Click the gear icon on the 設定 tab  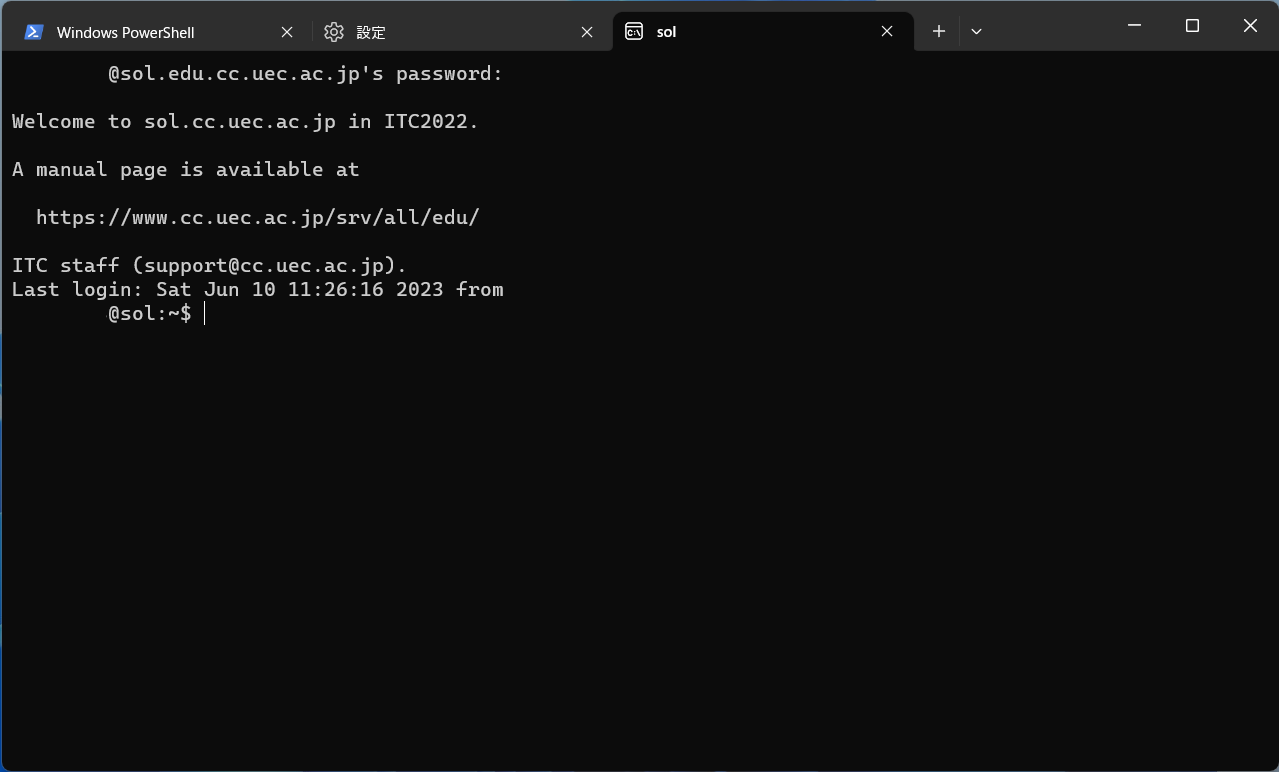334,32
